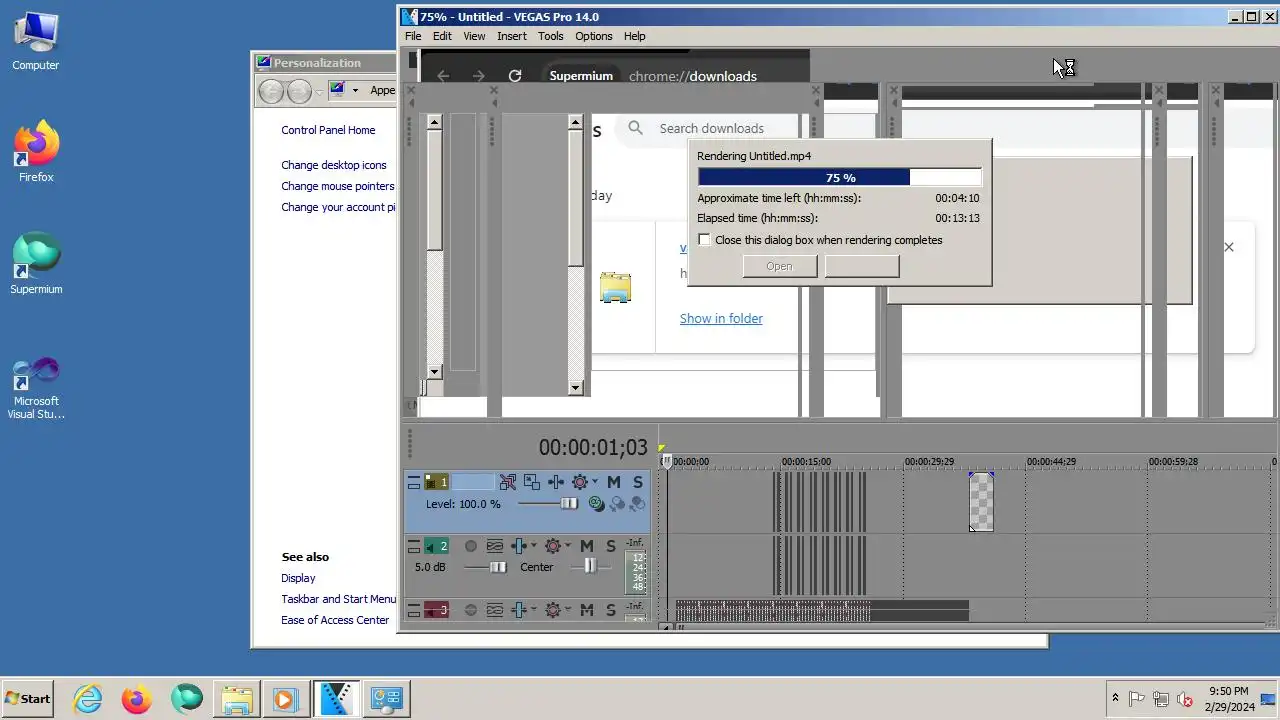Expand automation dropdown arrow on track 2
Viewport: 1280px width, 720px height.
tap(534, 546)
